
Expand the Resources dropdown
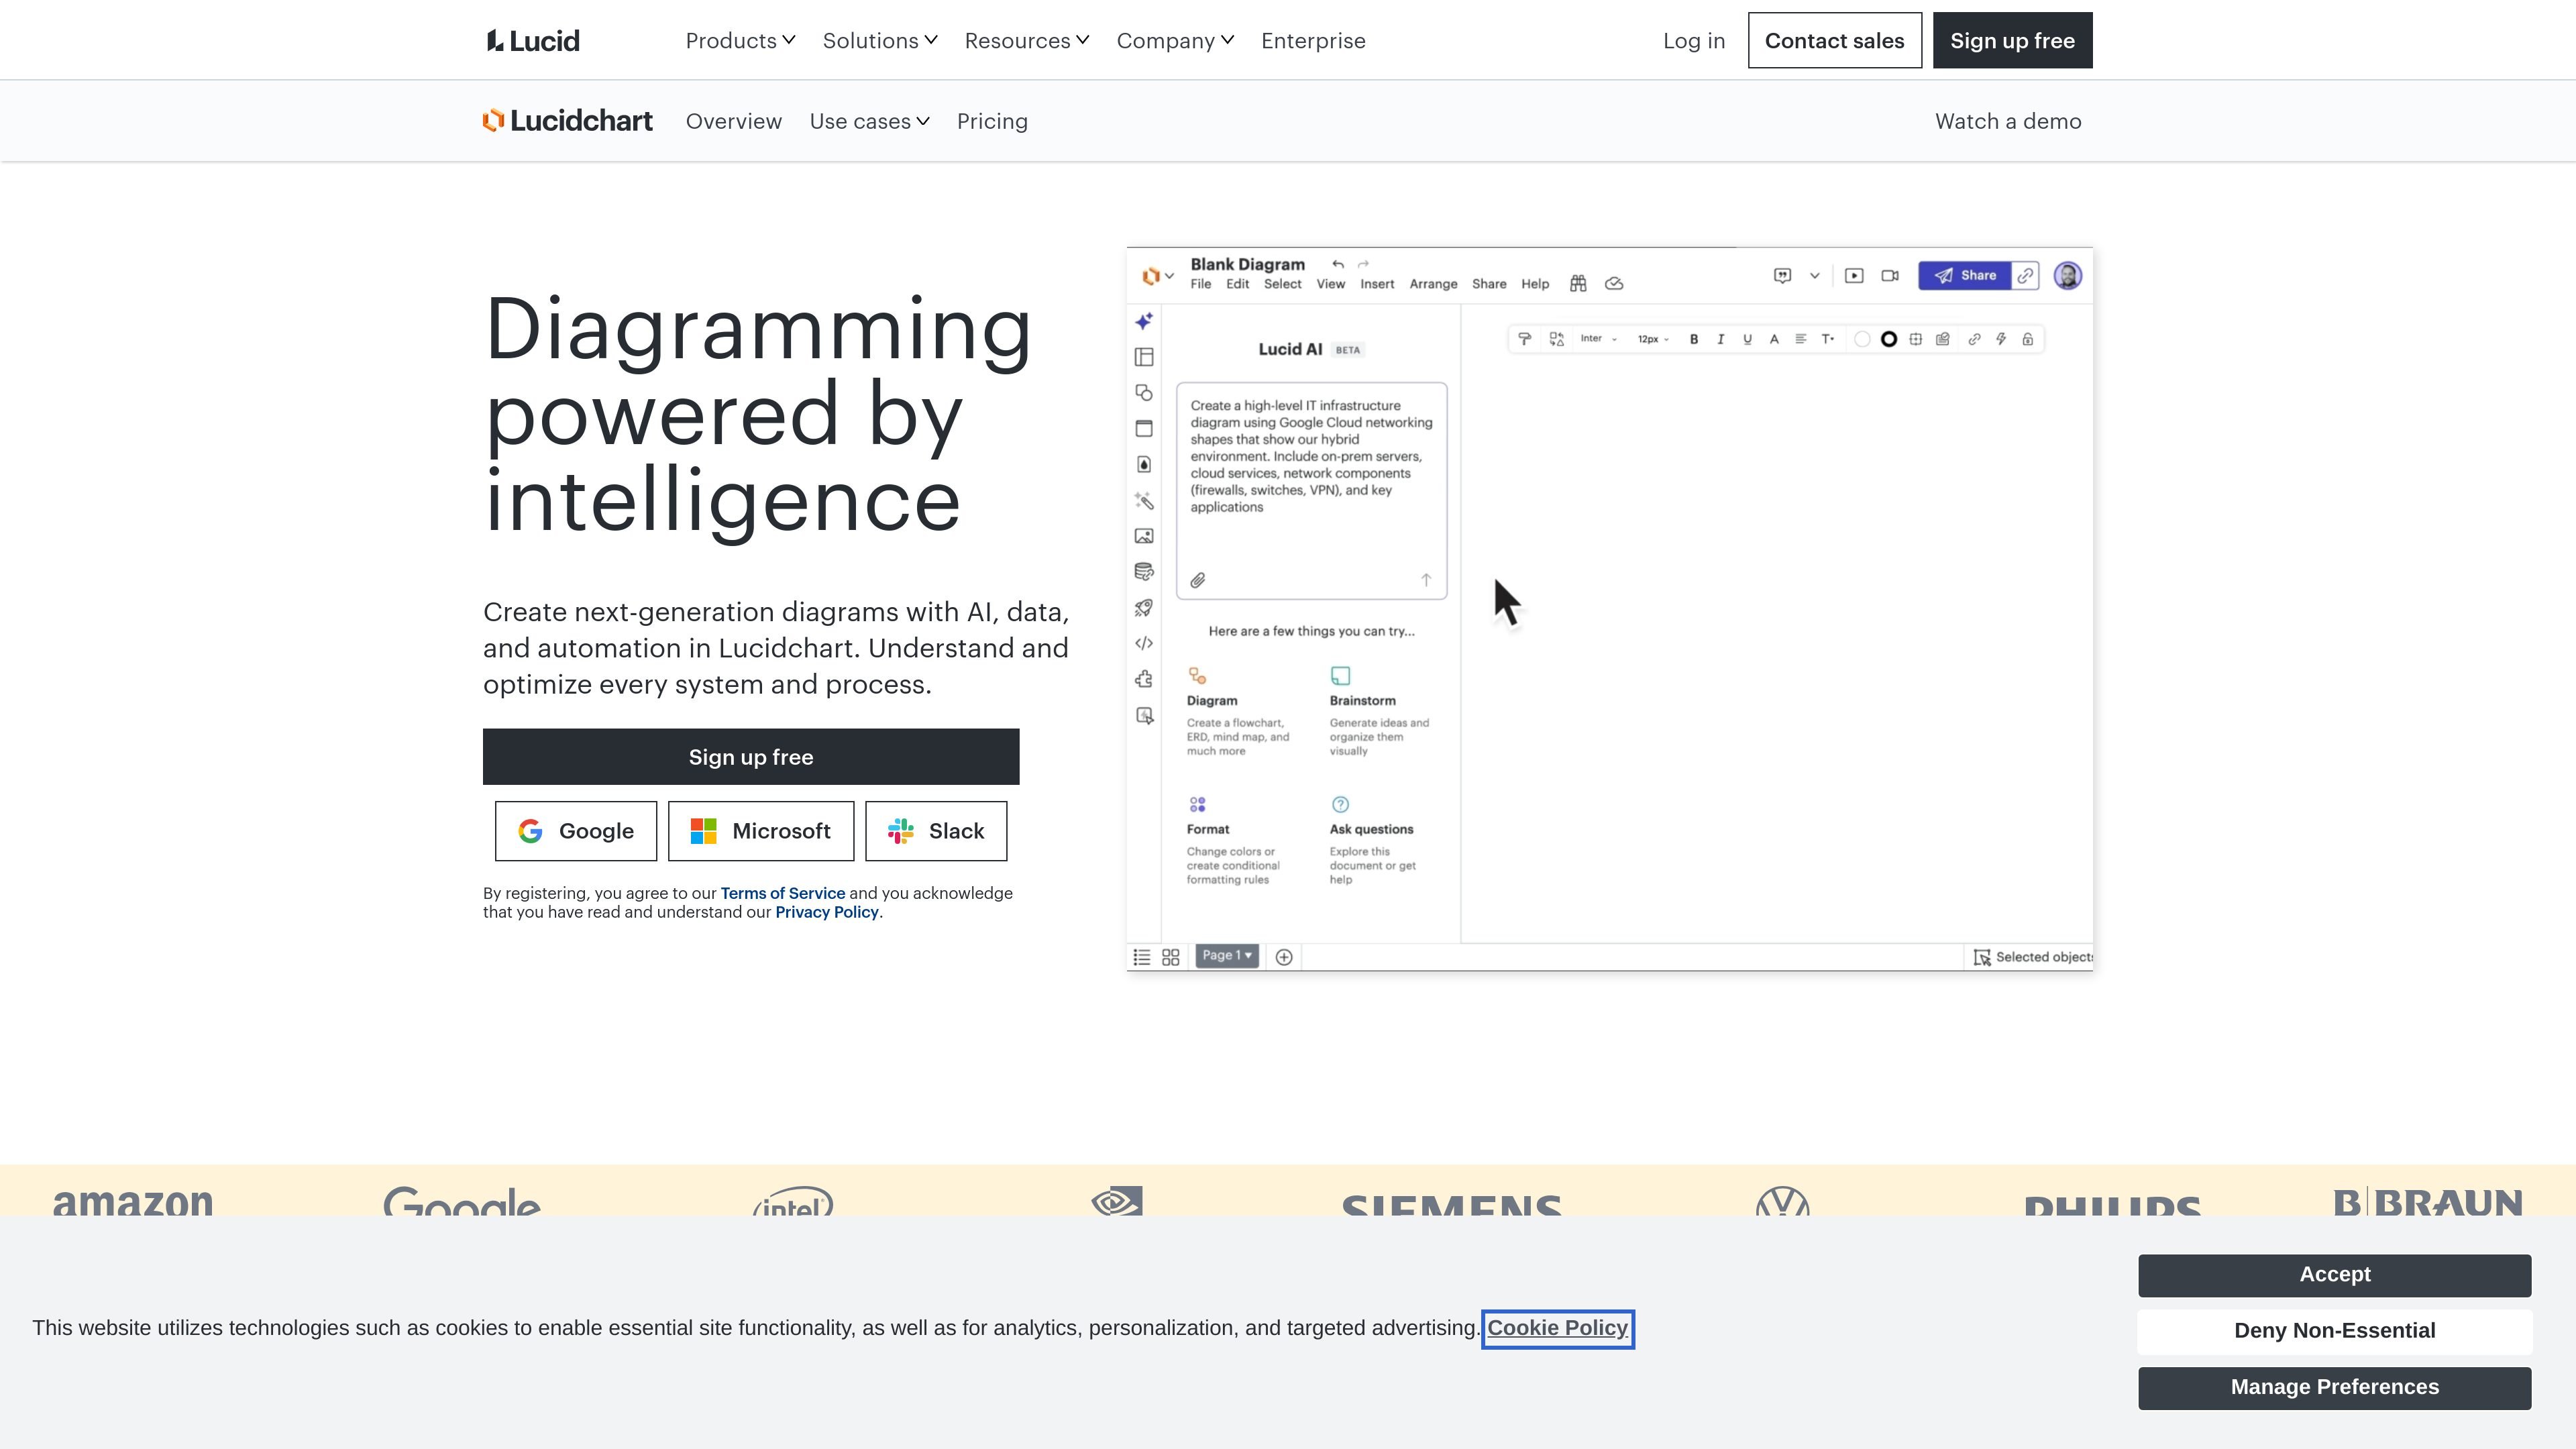1027,41
